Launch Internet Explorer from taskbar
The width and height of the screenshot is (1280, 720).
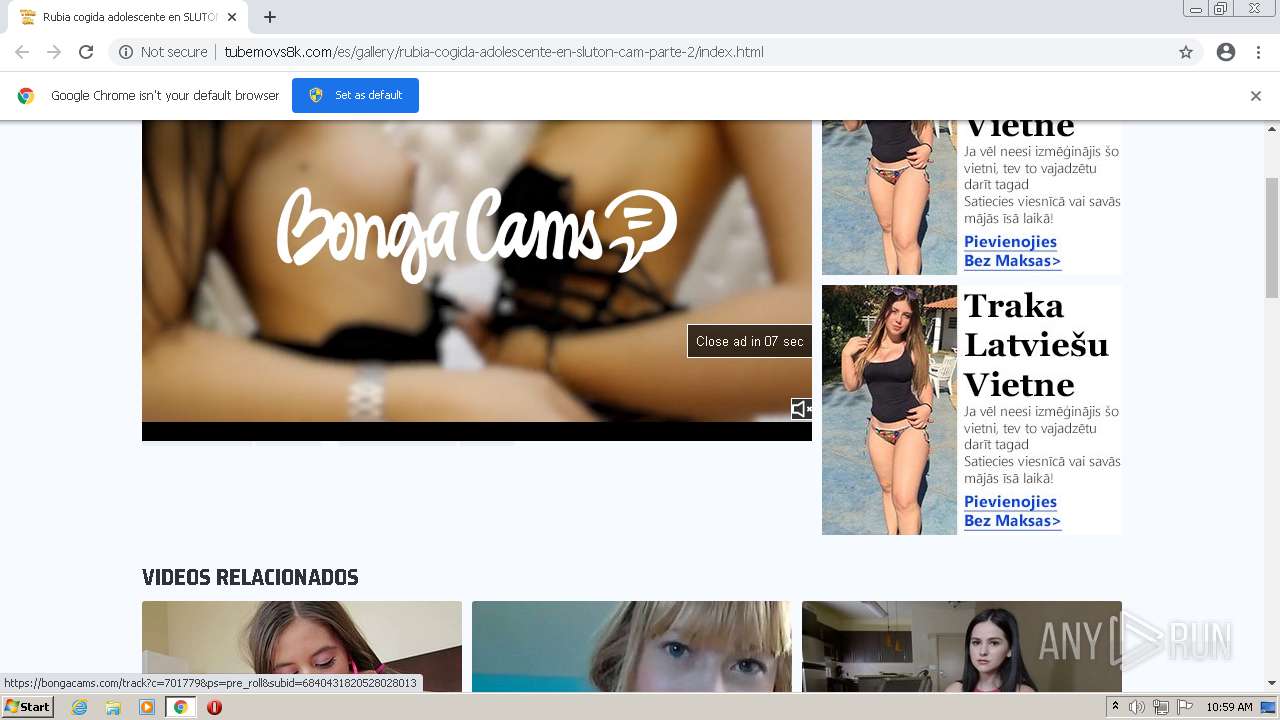(79, 707)
